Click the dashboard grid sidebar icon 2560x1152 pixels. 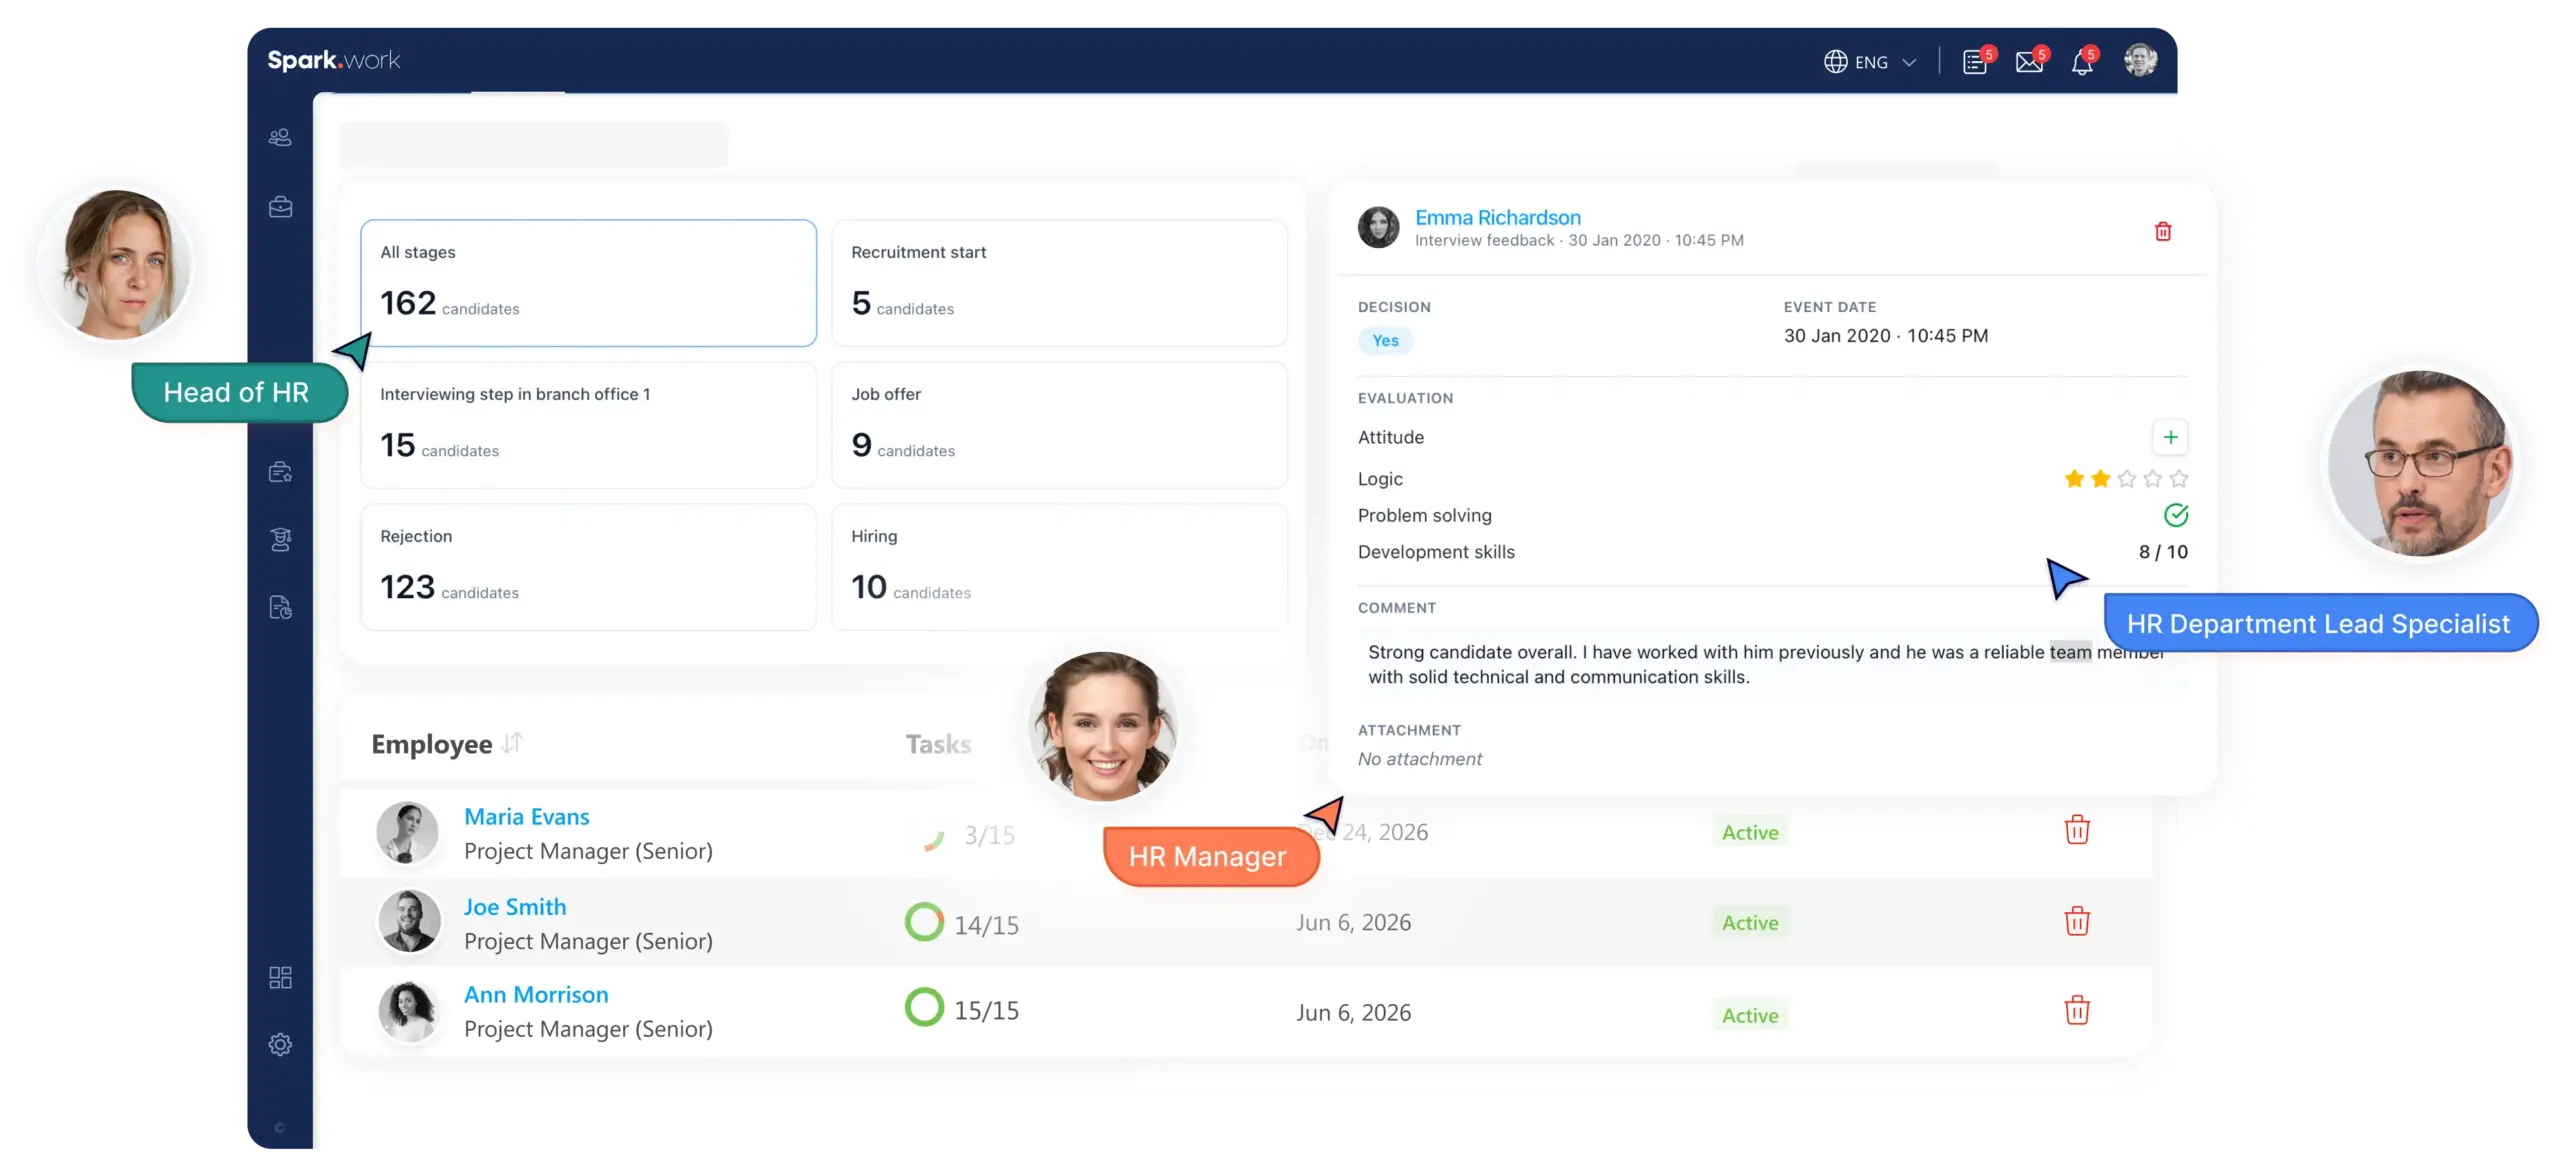(x=280, y=977)
